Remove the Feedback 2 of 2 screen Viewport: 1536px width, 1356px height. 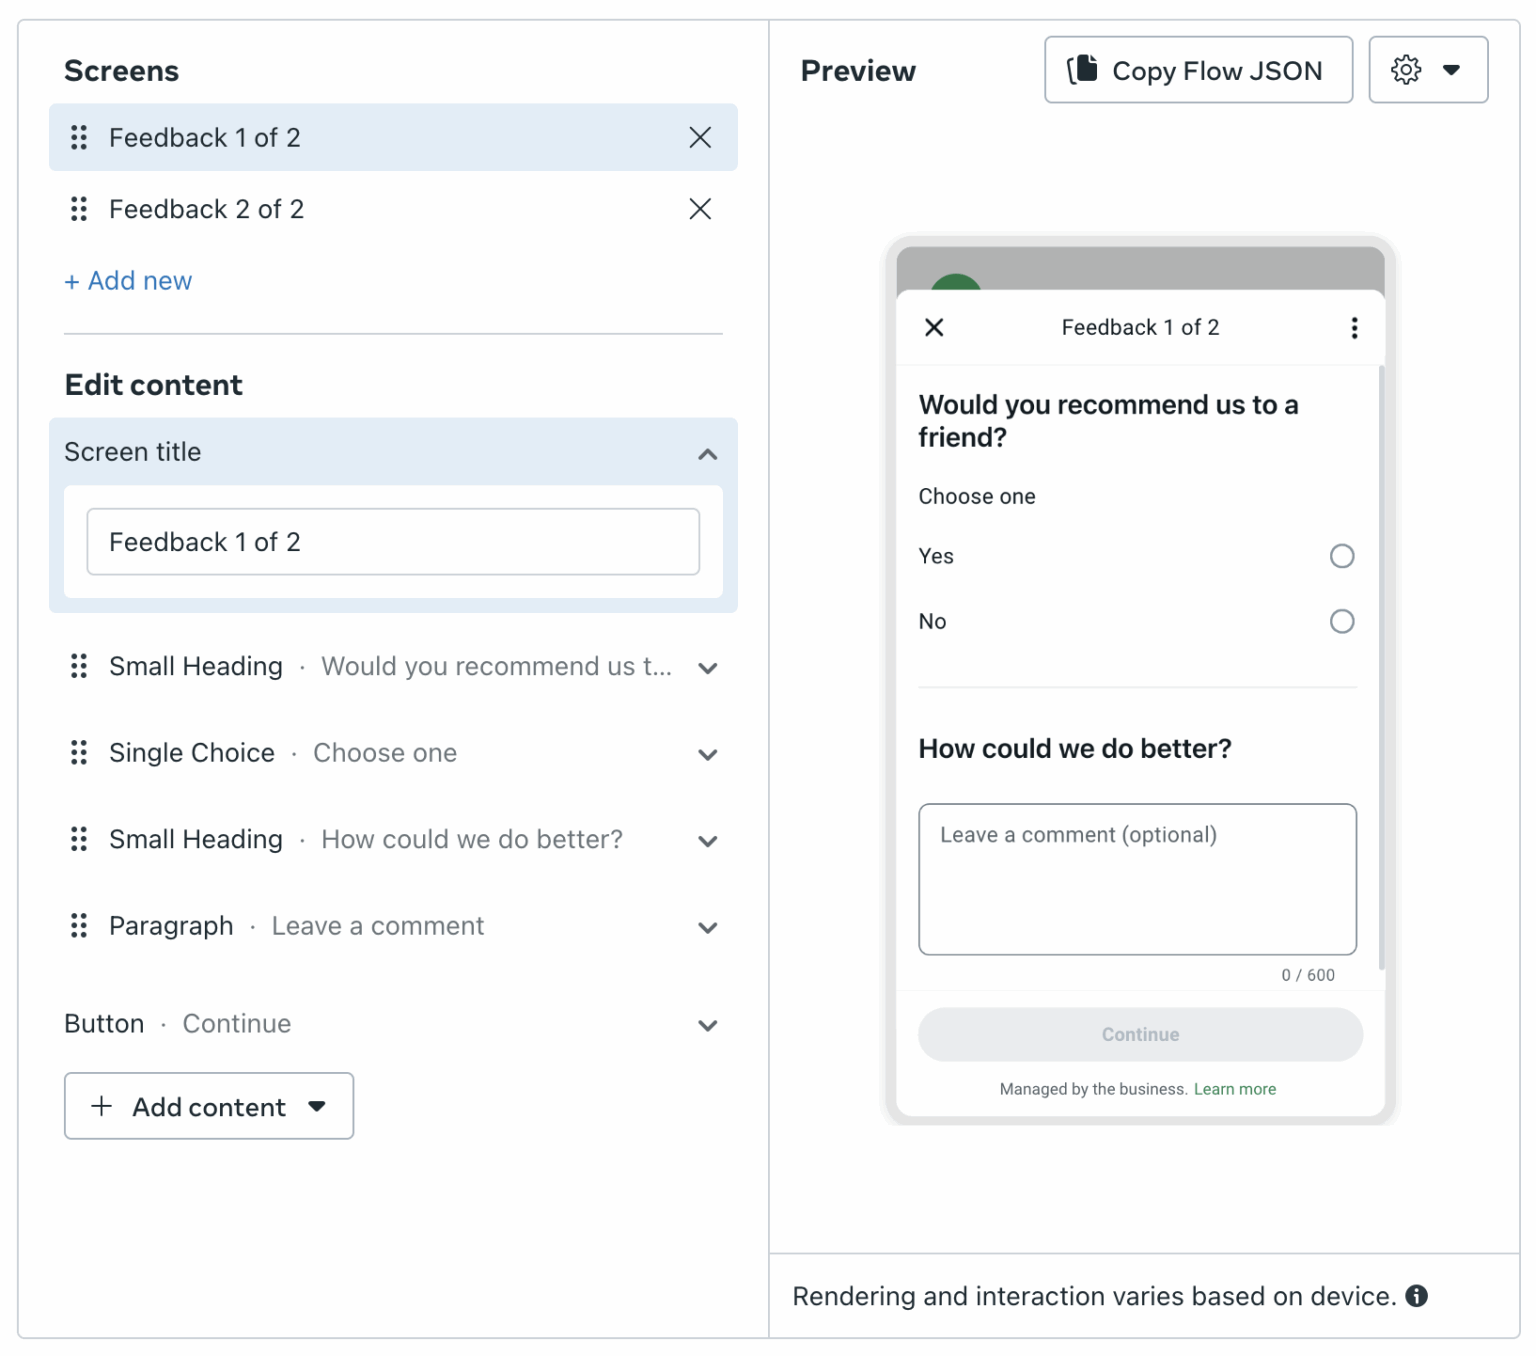point(700,209)
